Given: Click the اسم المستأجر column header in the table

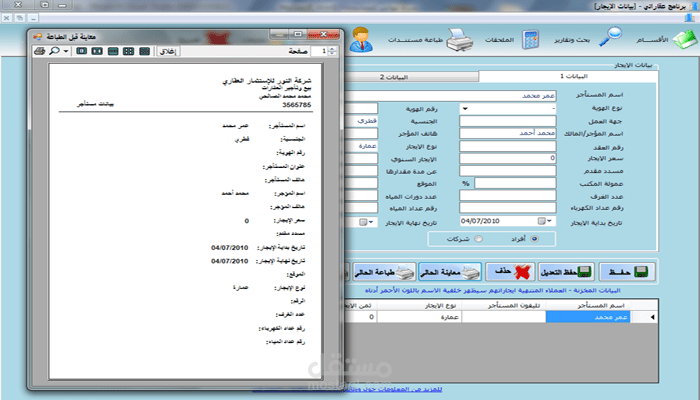Looking at the screenshot, I should click(588, 305).
